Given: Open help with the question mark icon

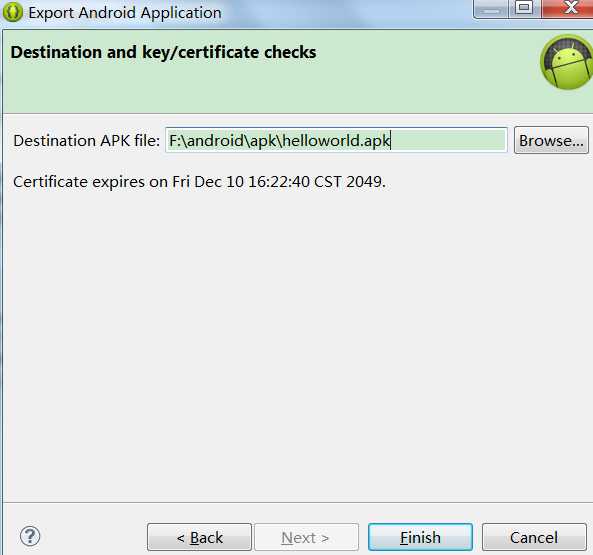Looking at the screenshot, I should tap(30, 536).
